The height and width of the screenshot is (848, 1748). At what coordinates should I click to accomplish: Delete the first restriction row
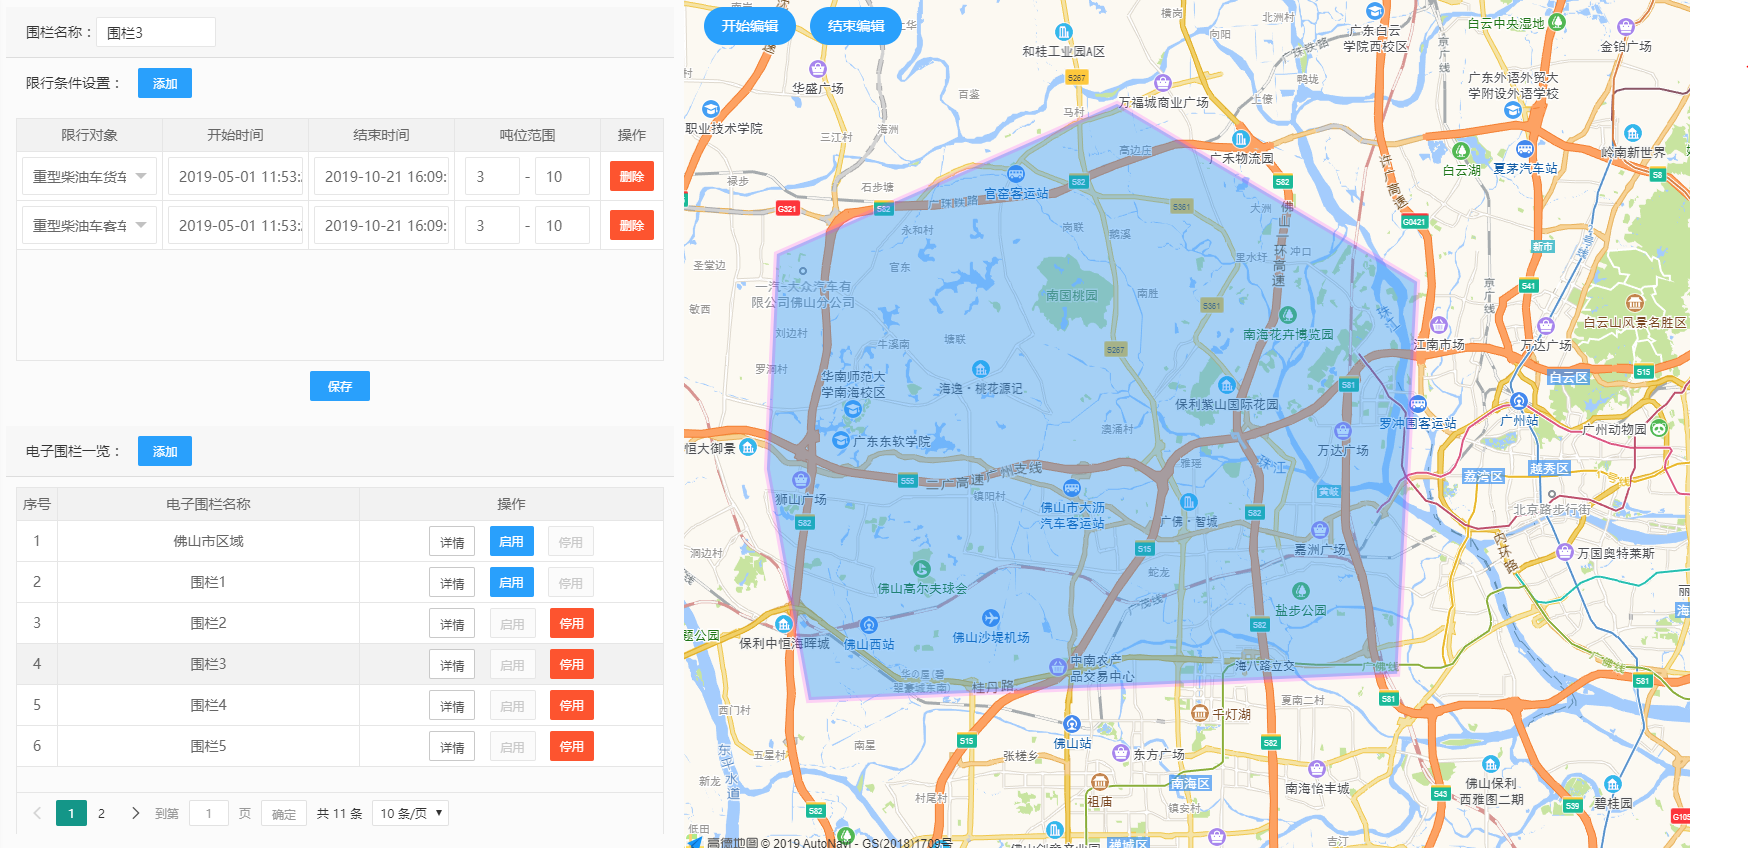coord(631,177)
